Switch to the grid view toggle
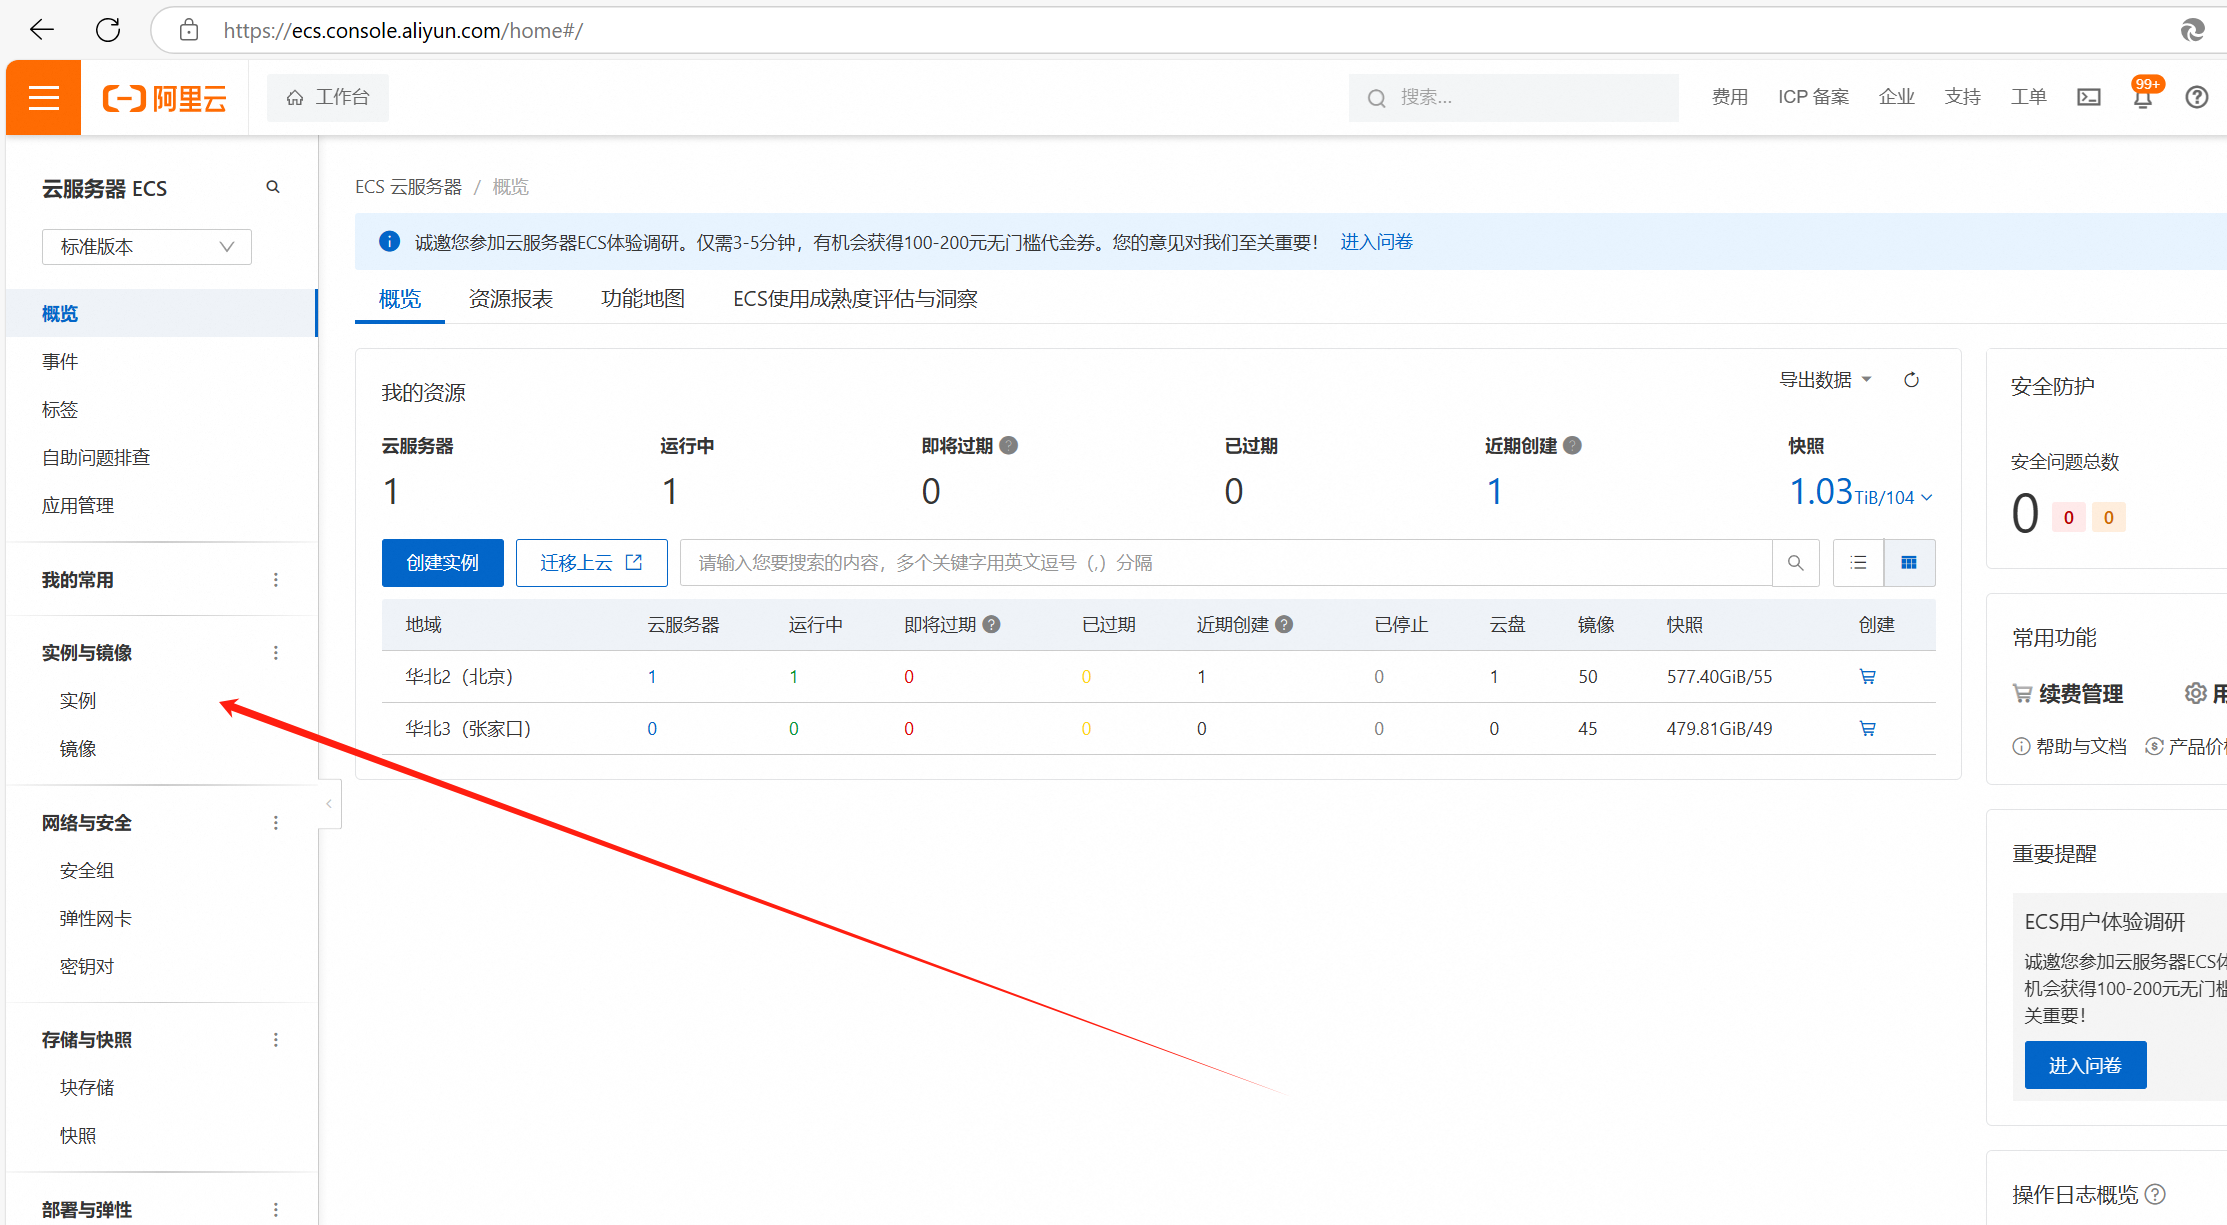 coord(1909,563)
